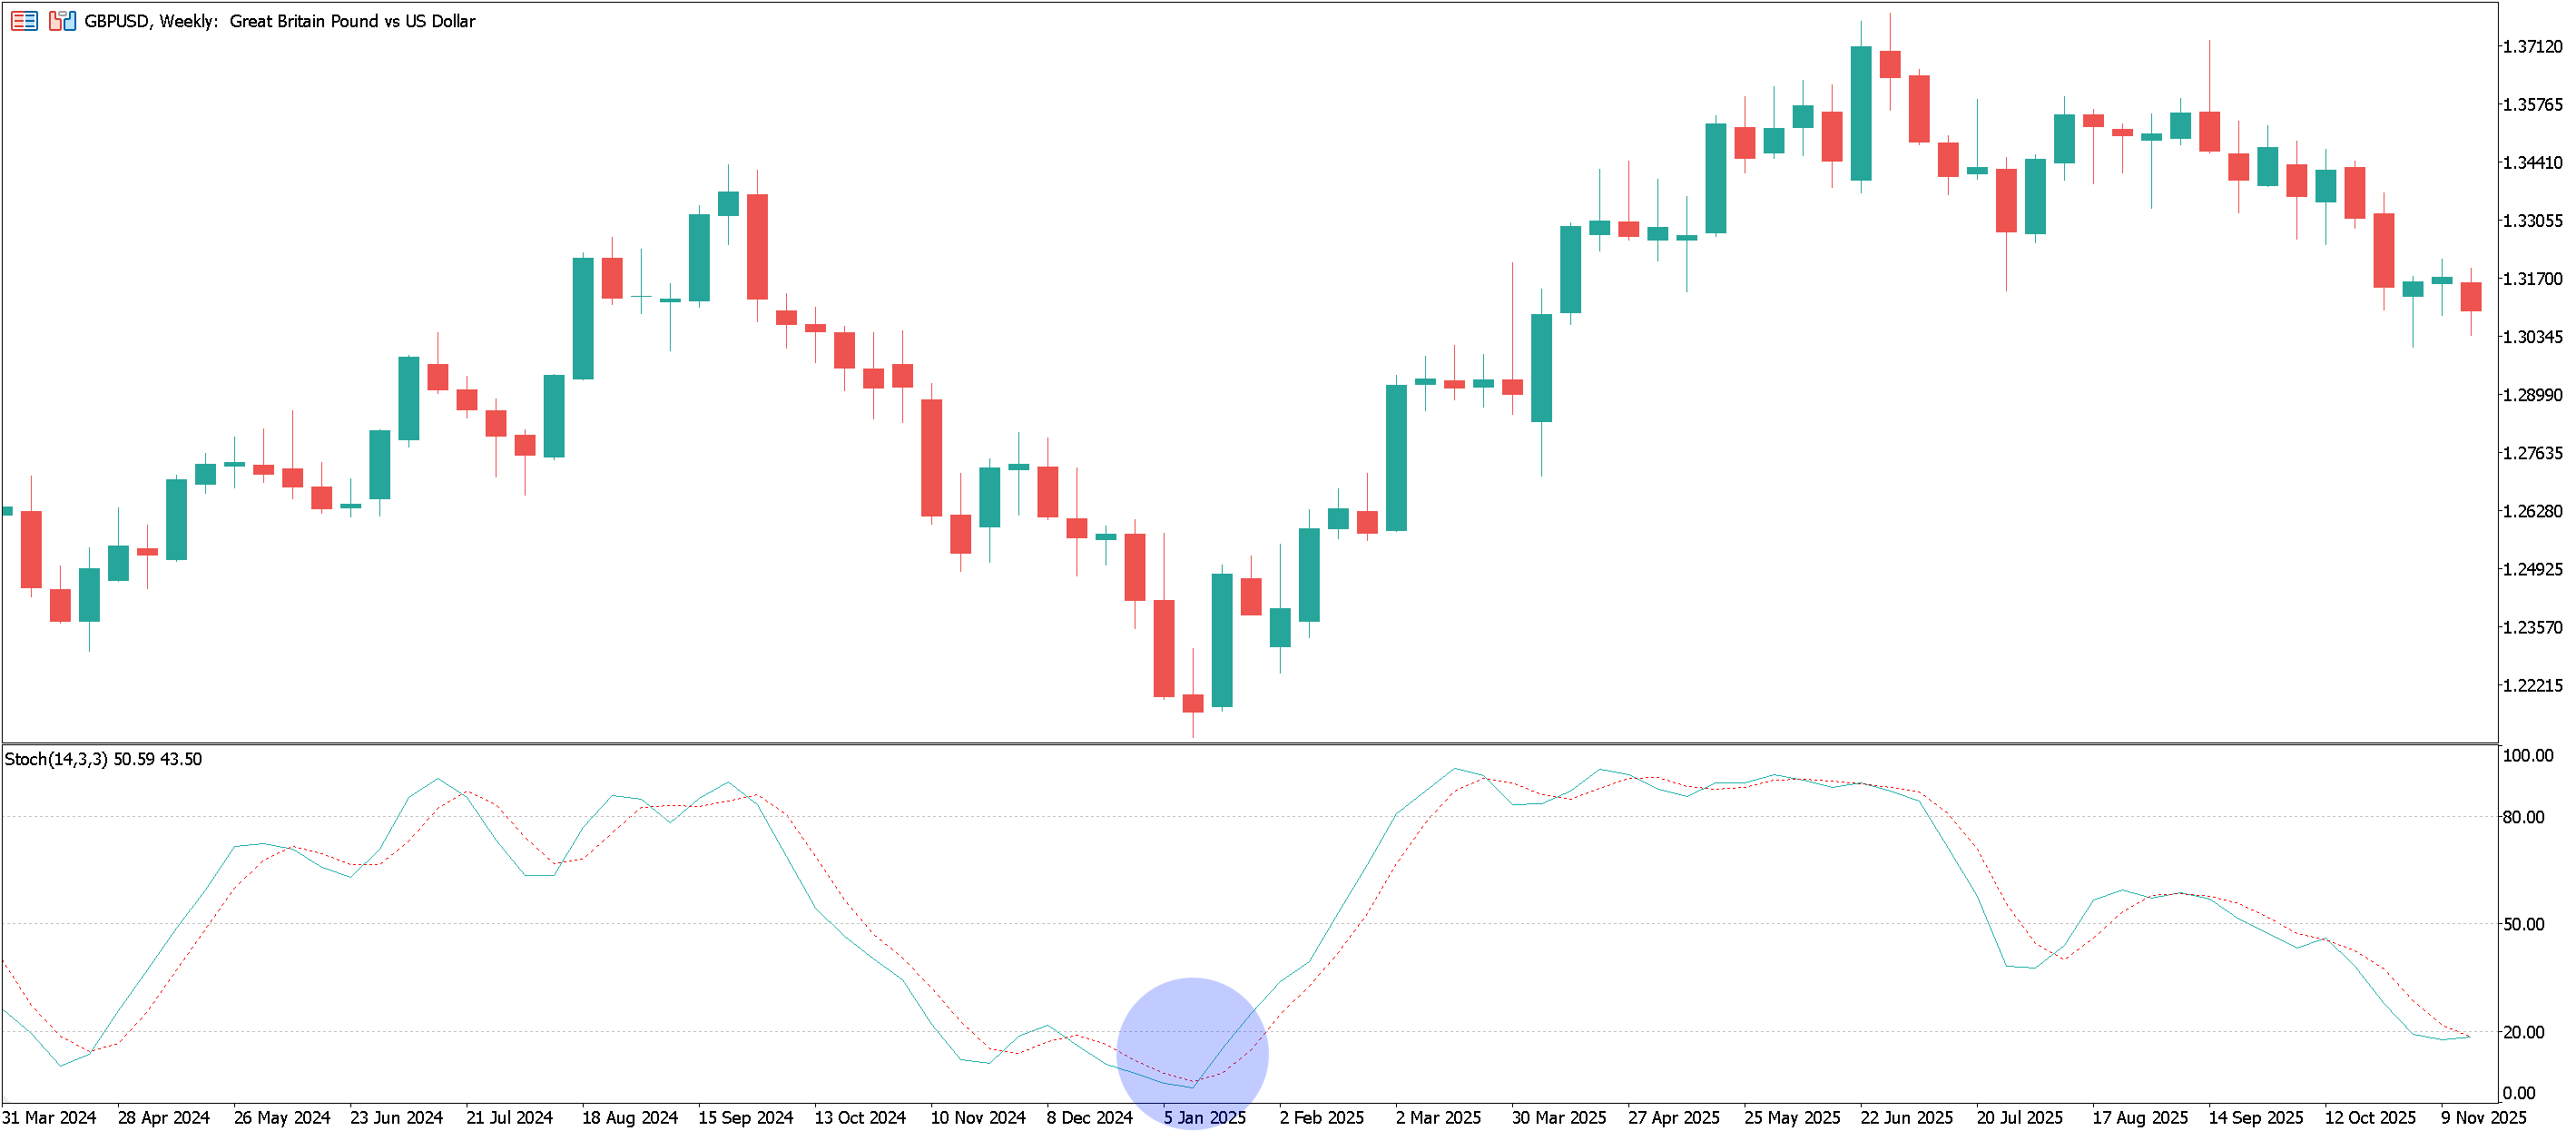
Task: Click the 1.27635 price level label
Action: (2532, 453)
